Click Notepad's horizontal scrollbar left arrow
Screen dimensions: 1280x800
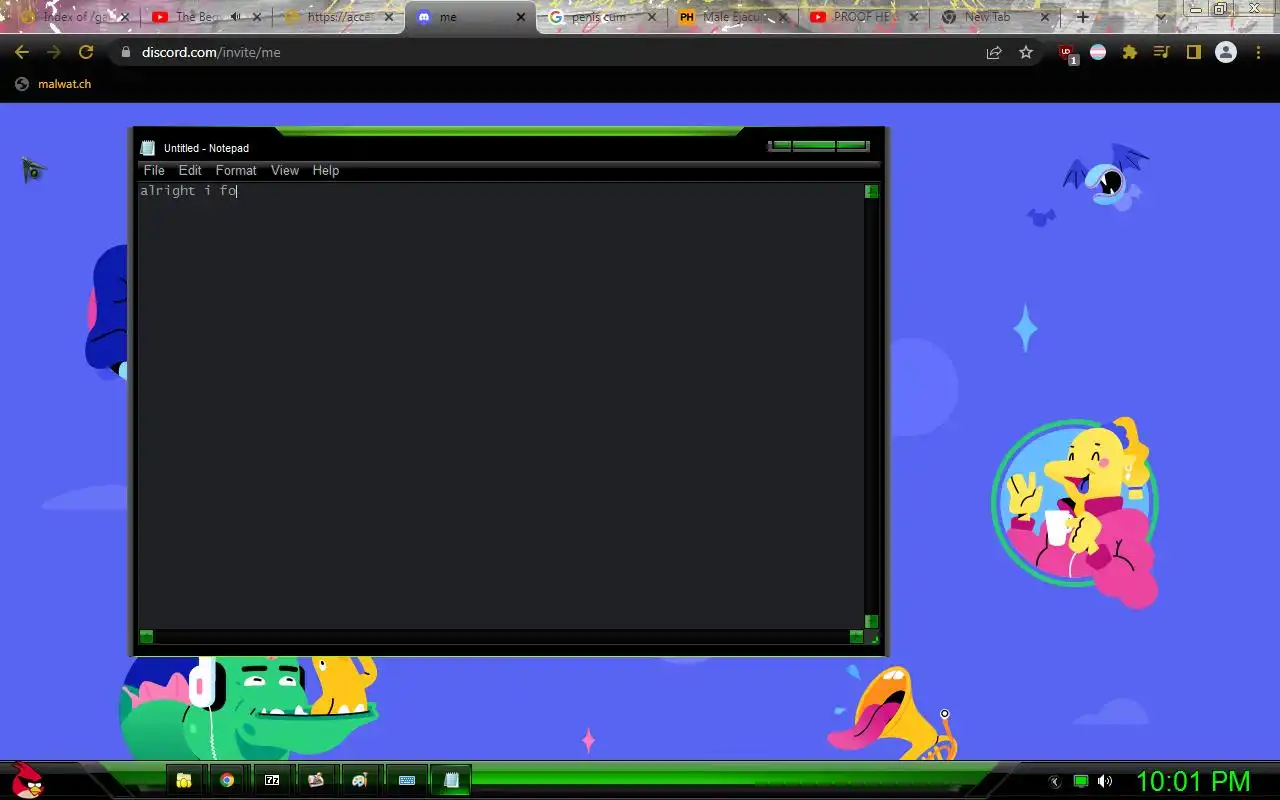[x=146, y=636]
